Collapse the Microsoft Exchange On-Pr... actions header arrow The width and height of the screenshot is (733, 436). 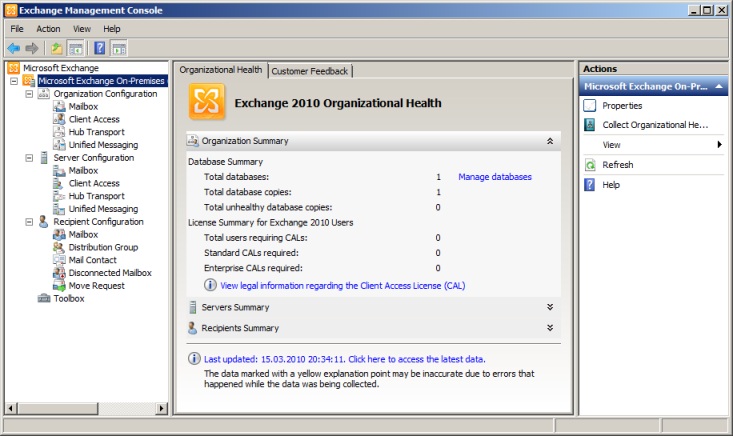[x=719, y=86]
